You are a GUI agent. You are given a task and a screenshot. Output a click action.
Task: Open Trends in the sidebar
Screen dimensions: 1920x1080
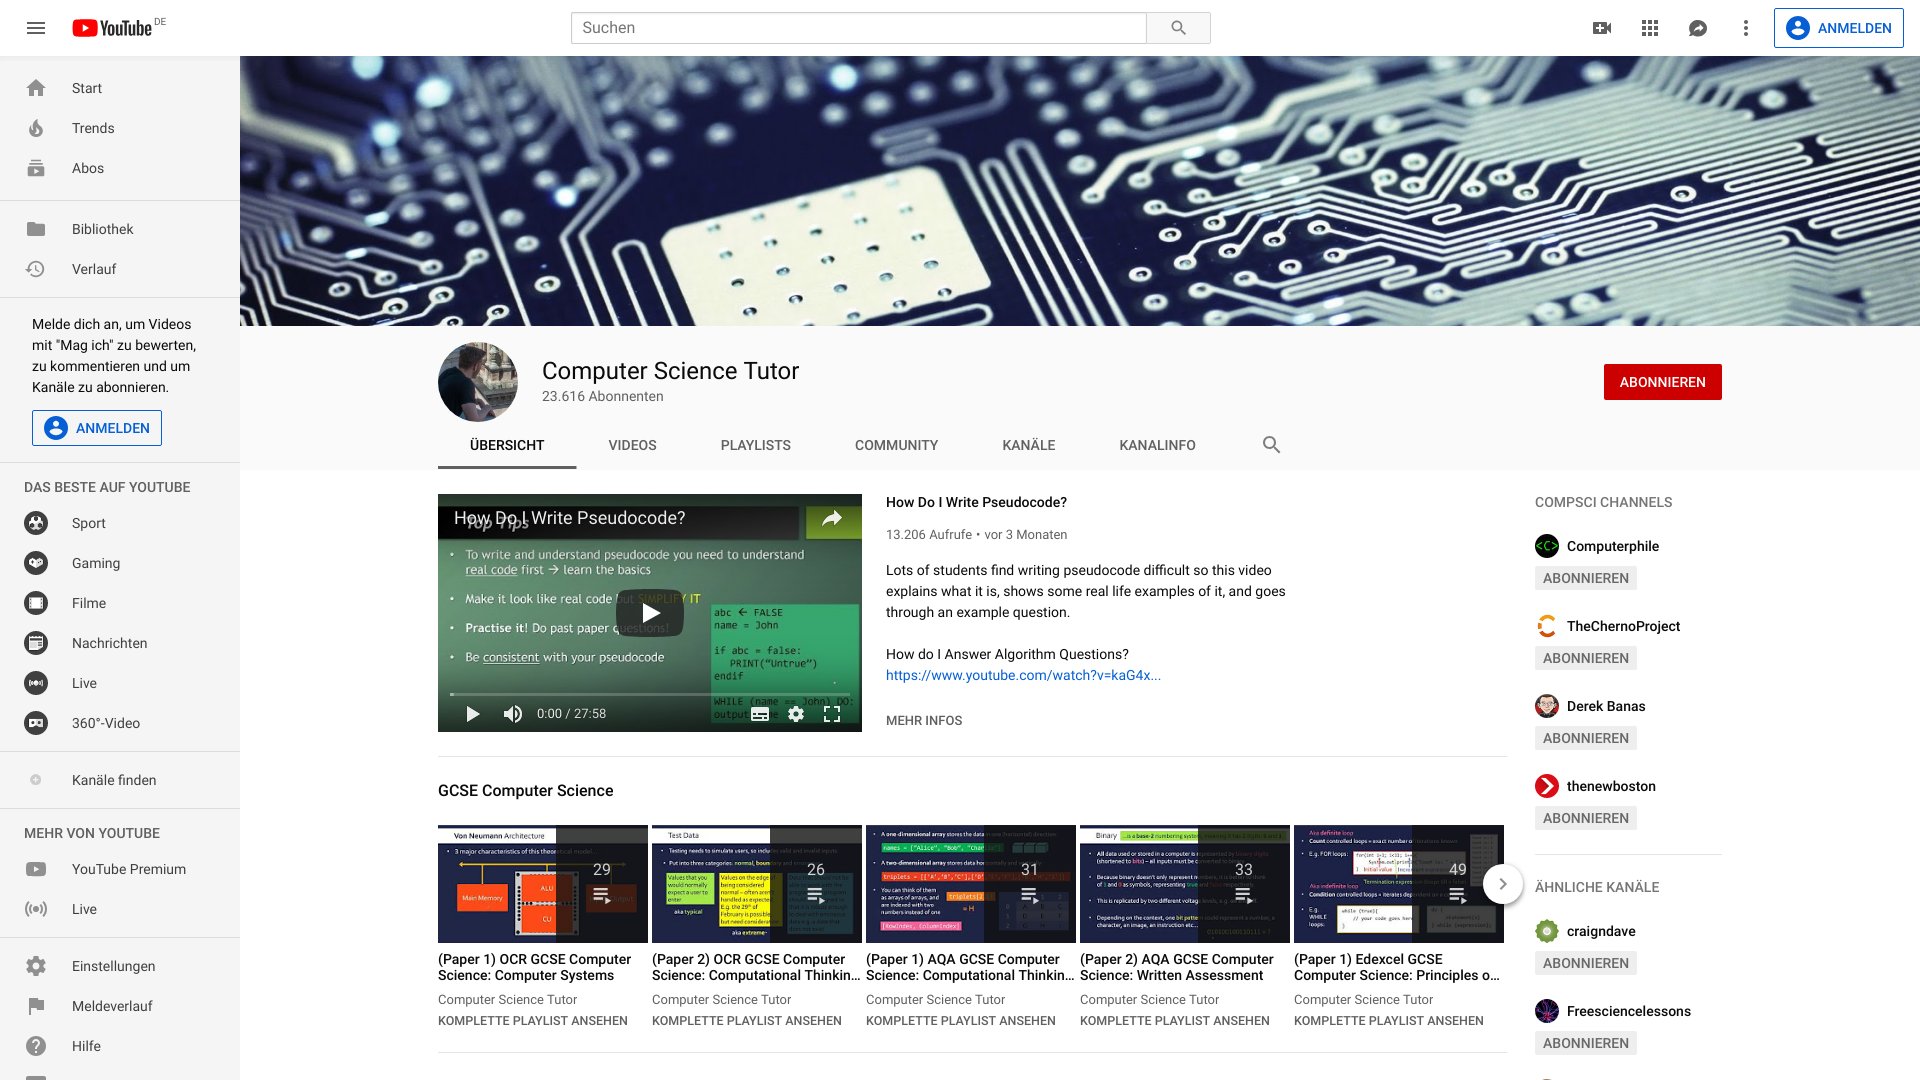120,128
